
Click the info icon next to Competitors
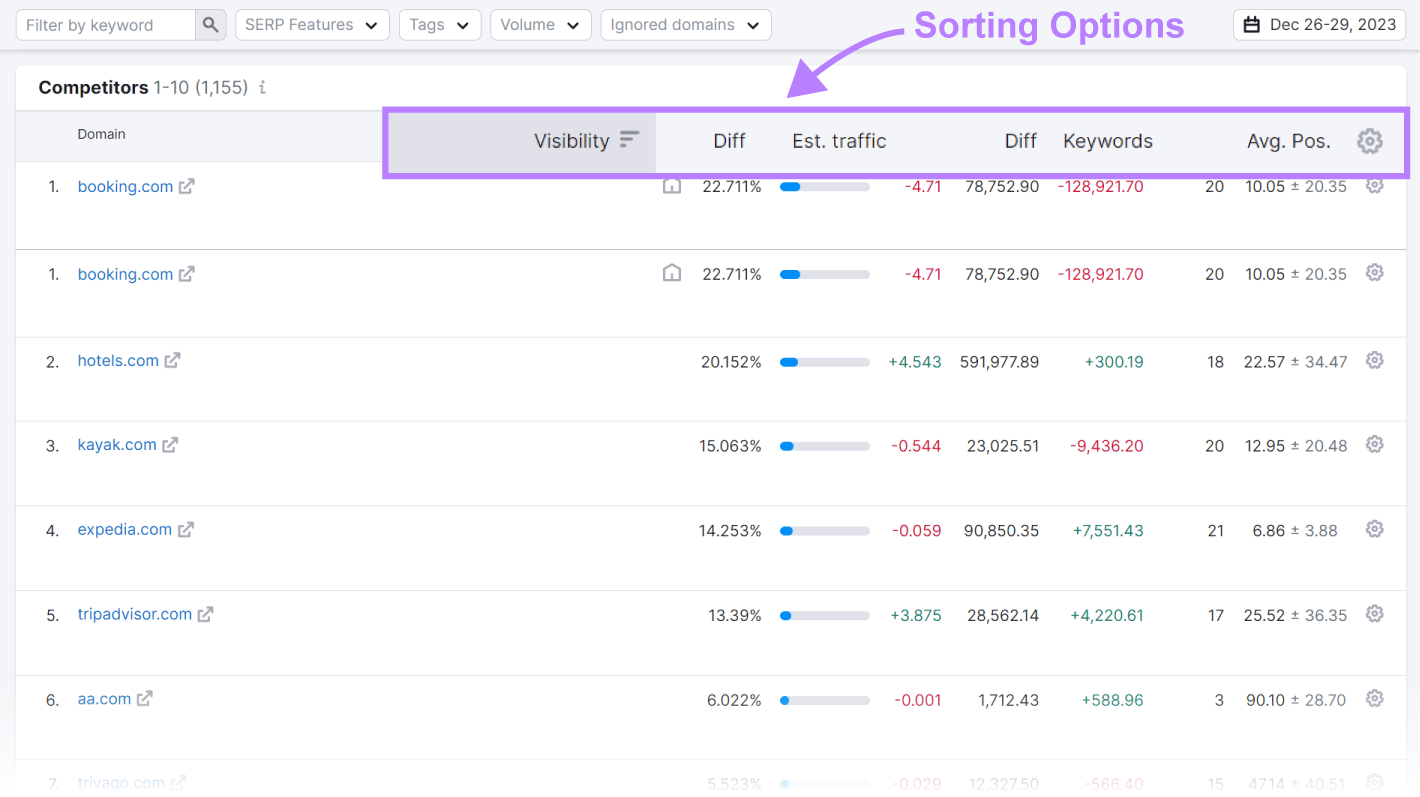point(262,88)
